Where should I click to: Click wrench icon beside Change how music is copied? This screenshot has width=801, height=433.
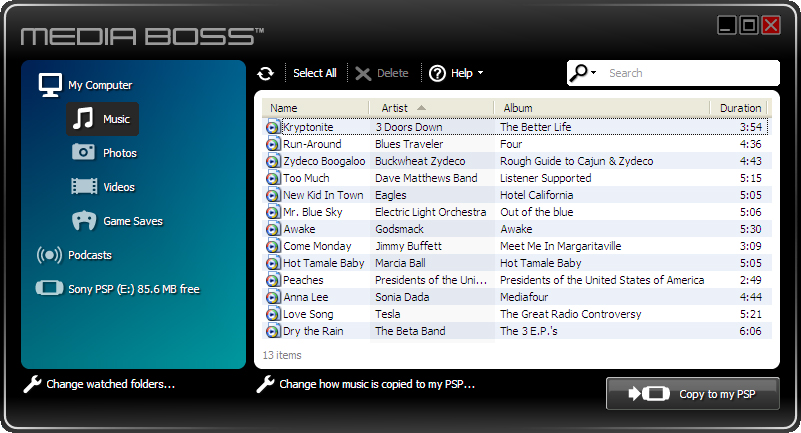(265, 384)
